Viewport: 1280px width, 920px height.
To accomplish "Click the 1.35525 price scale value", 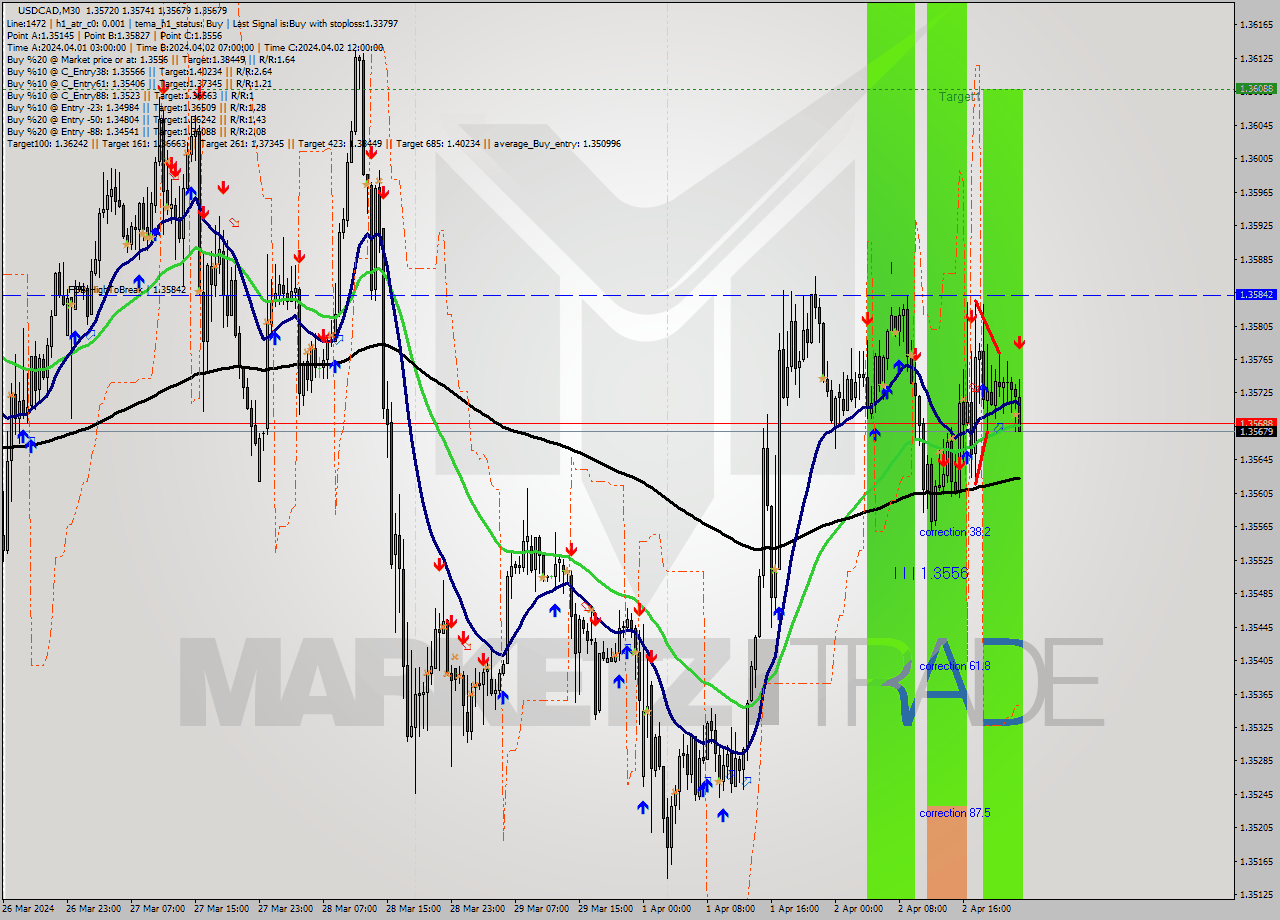I will pos(1256,560).
